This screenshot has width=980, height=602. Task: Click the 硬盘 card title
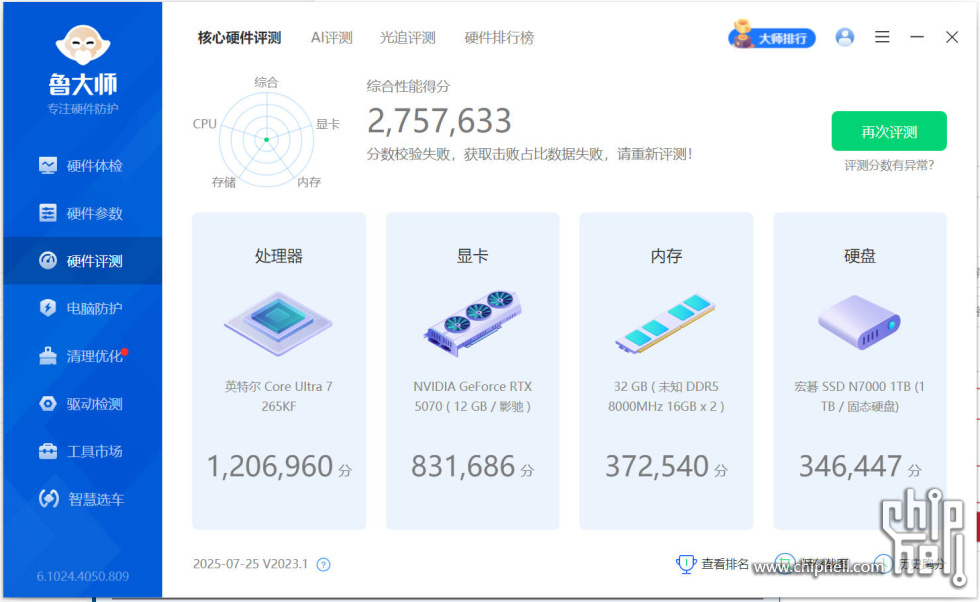859,256
